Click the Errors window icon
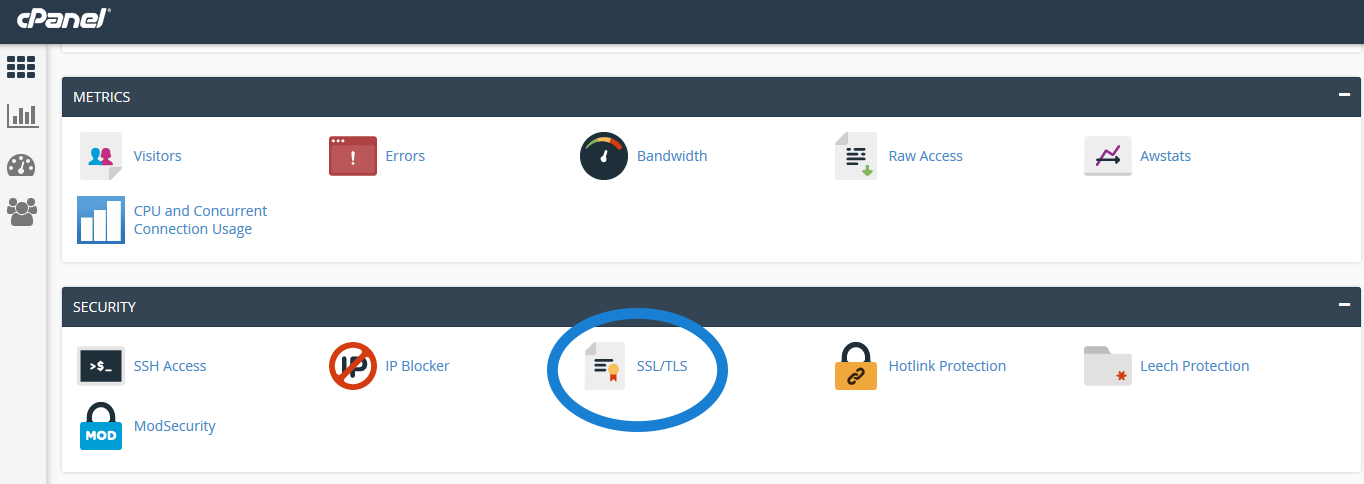This screenshot has width=1364, height=484. tap(353, 156)
